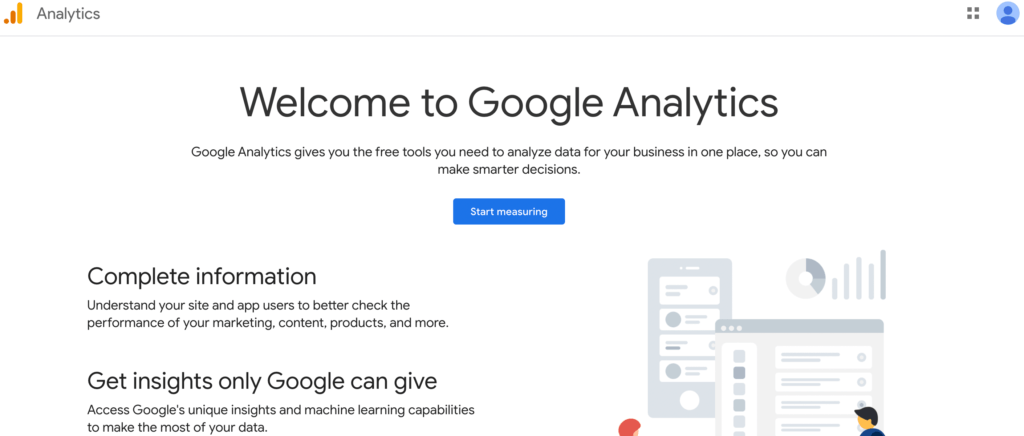Viewport: 1024px width, 436px height.
Task: Click the orange Analytics logo icon
Action: 13,14
